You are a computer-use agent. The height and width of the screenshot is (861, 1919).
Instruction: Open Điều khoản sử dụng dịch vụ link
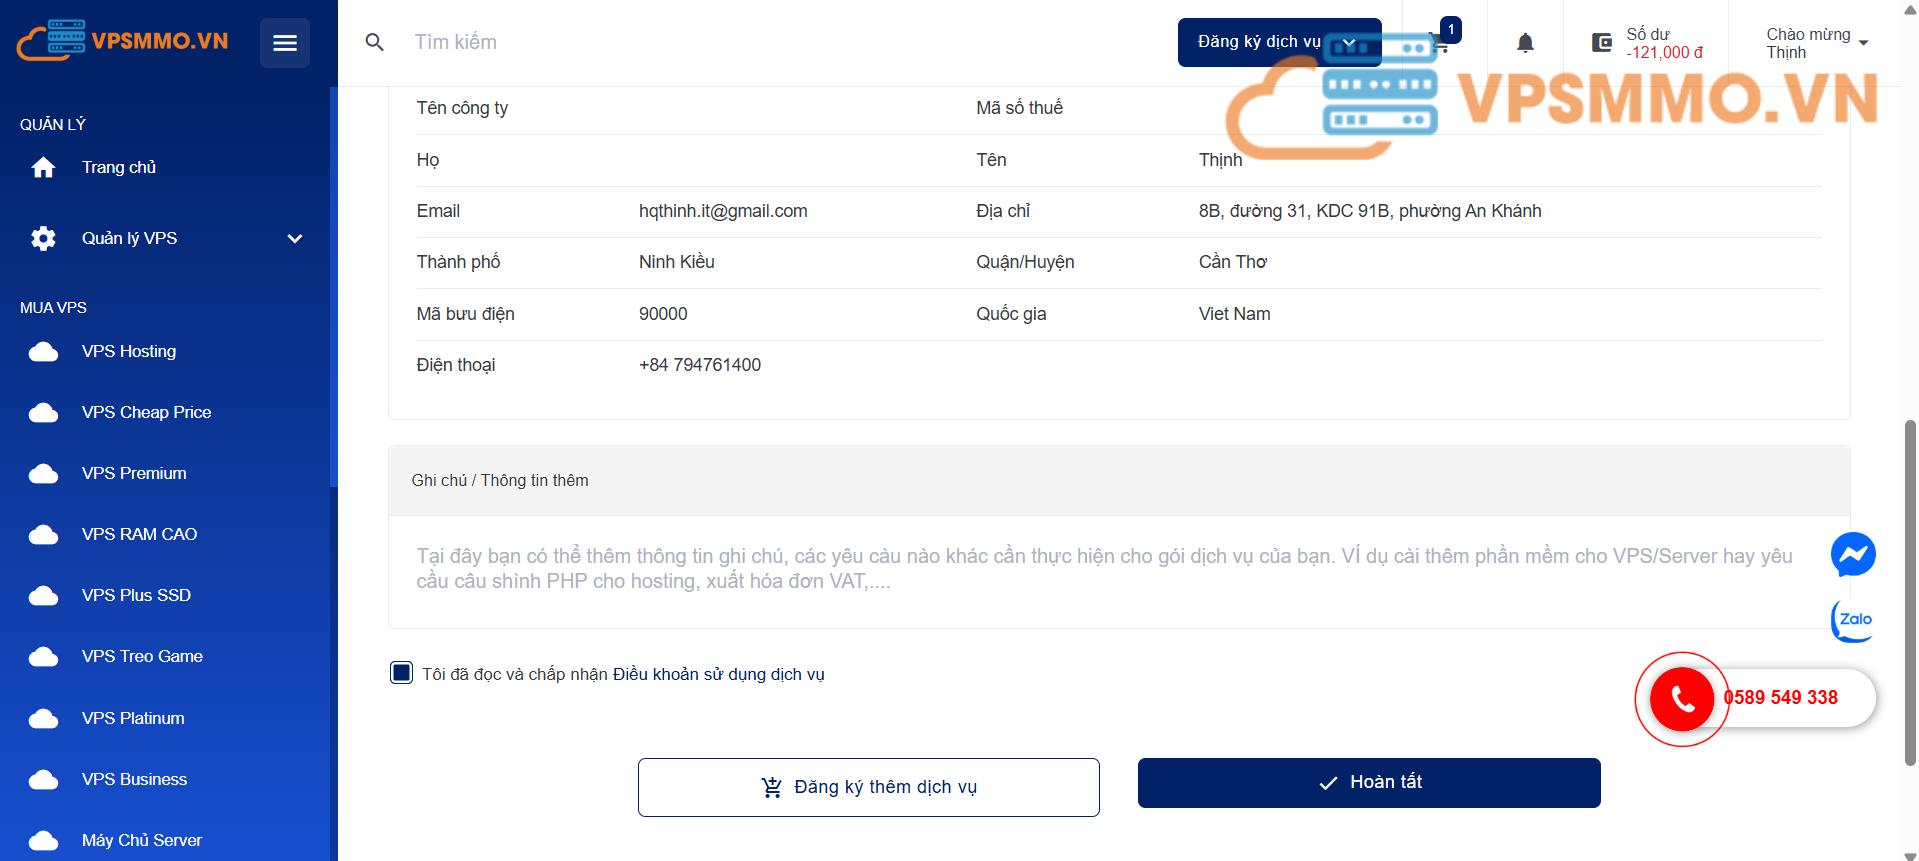[x=718, y=675]
